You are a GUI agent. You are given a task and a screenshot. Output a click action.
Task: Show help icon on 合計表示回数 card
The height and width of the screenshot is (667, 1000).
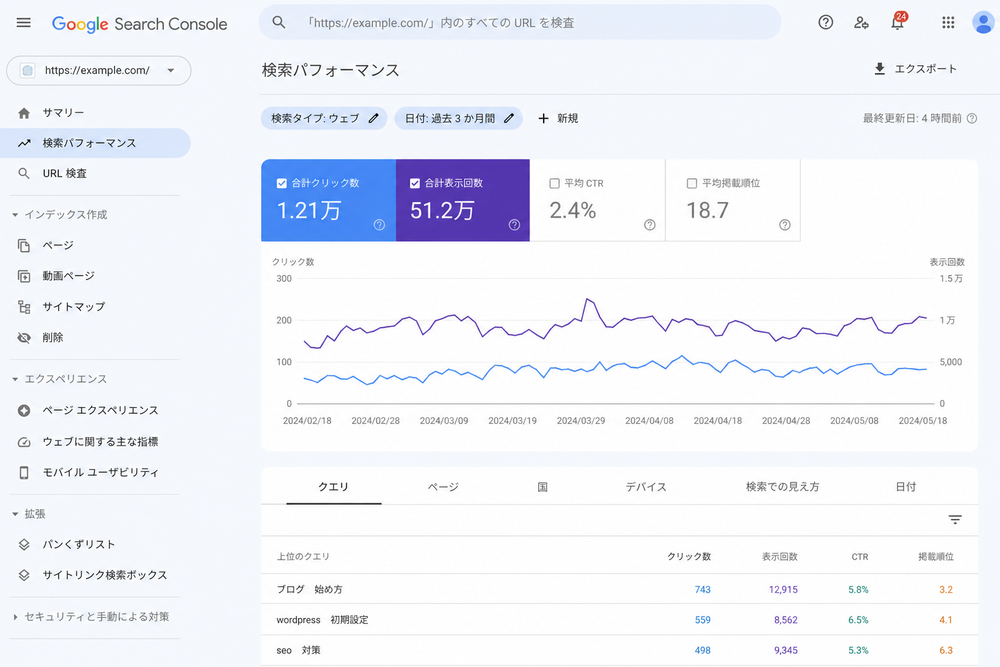coord(515,224)
